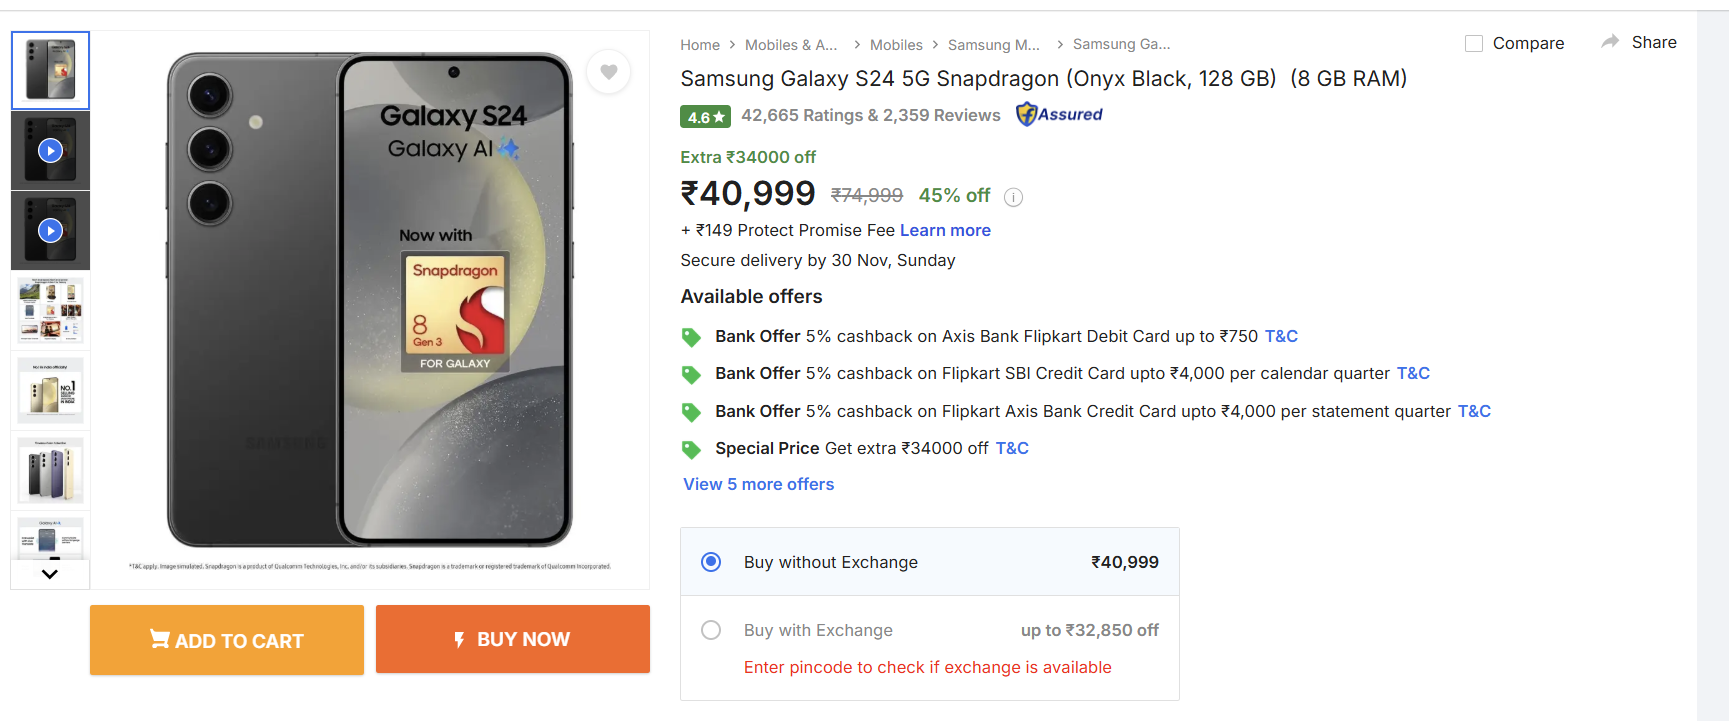This screenshot has width=1729, height=721.
Task: Click the Buy Now button
Action: tap(512, 639)
